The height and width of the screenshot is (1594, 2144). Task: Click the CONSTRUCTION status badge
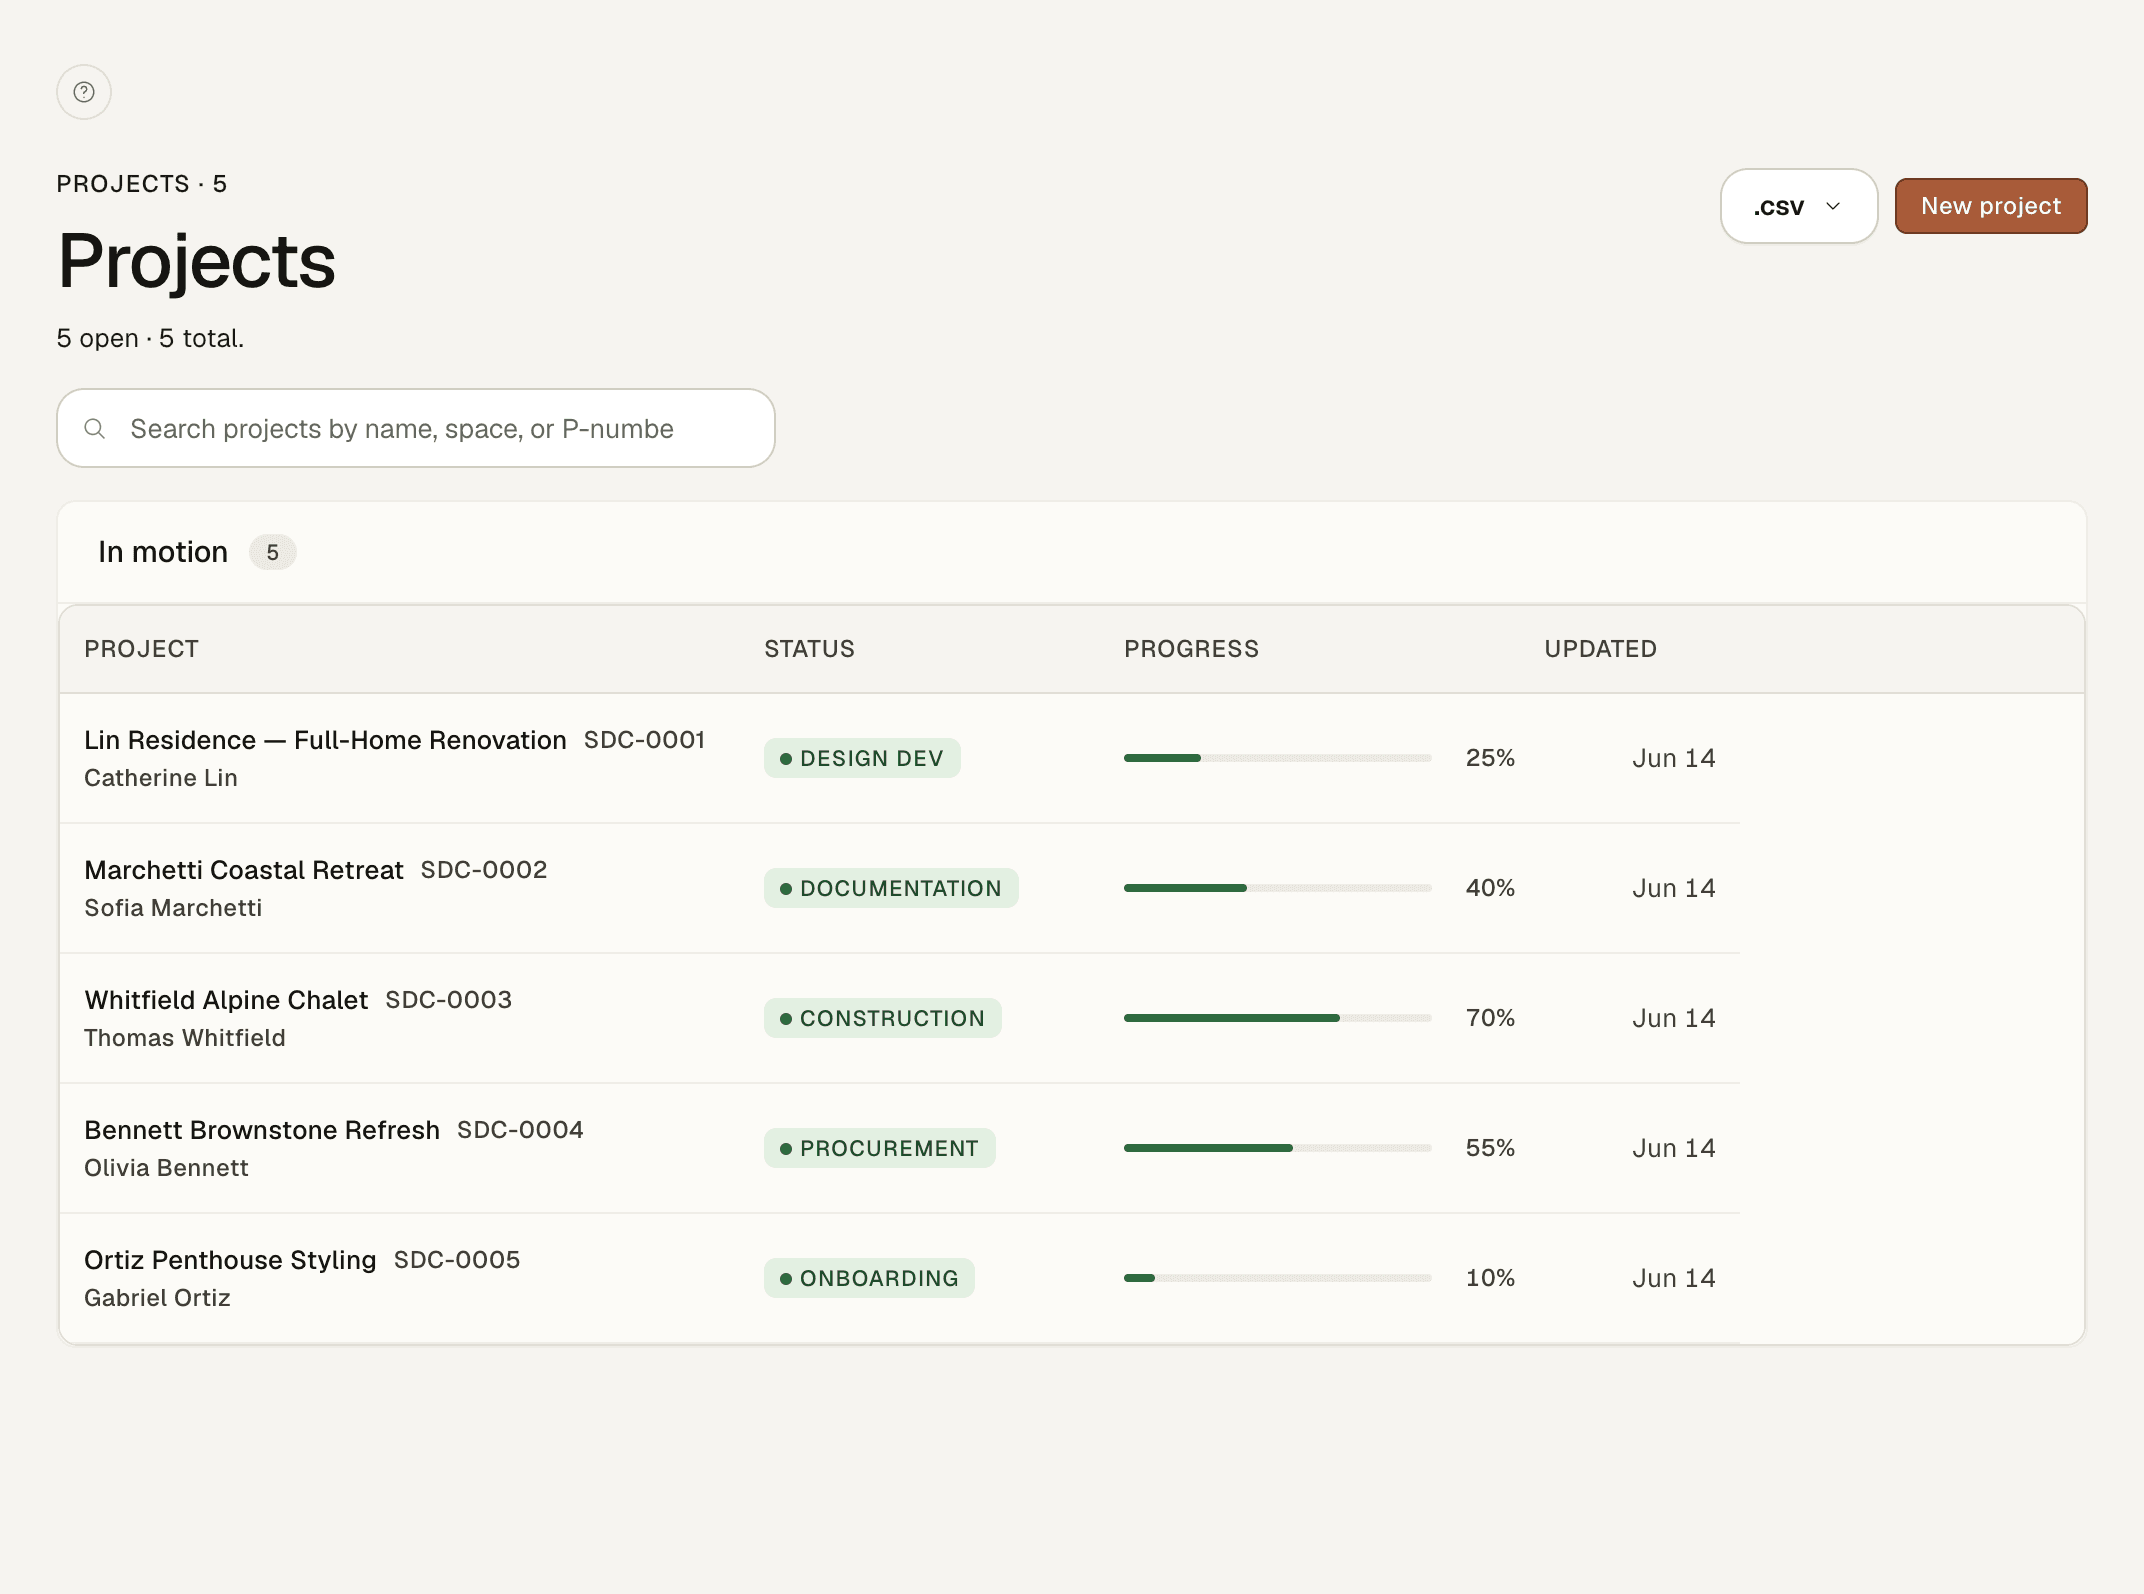(883, 1018)
